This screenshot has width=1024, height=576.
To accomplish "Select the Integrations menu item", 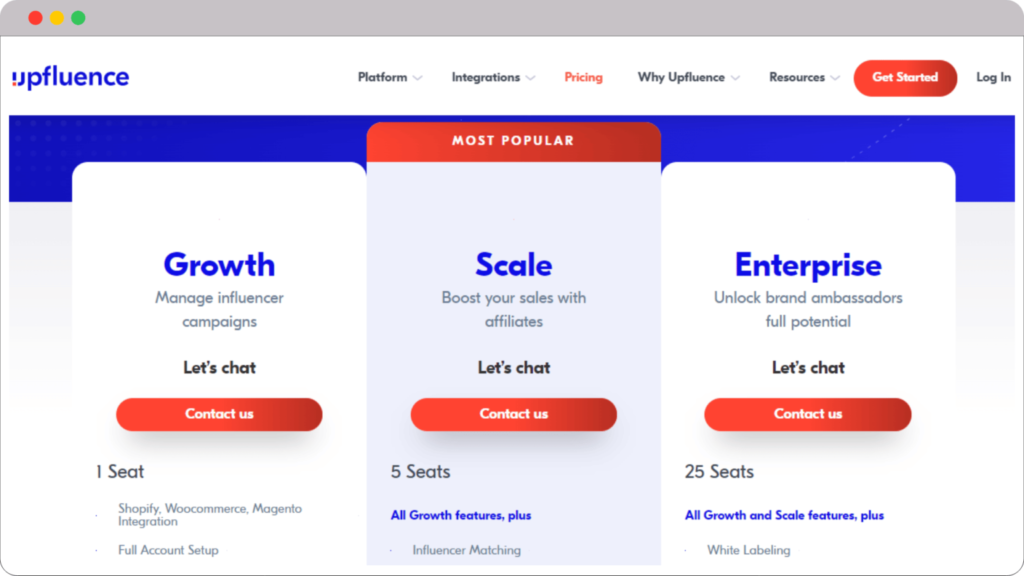I will (x=485, y=77).
